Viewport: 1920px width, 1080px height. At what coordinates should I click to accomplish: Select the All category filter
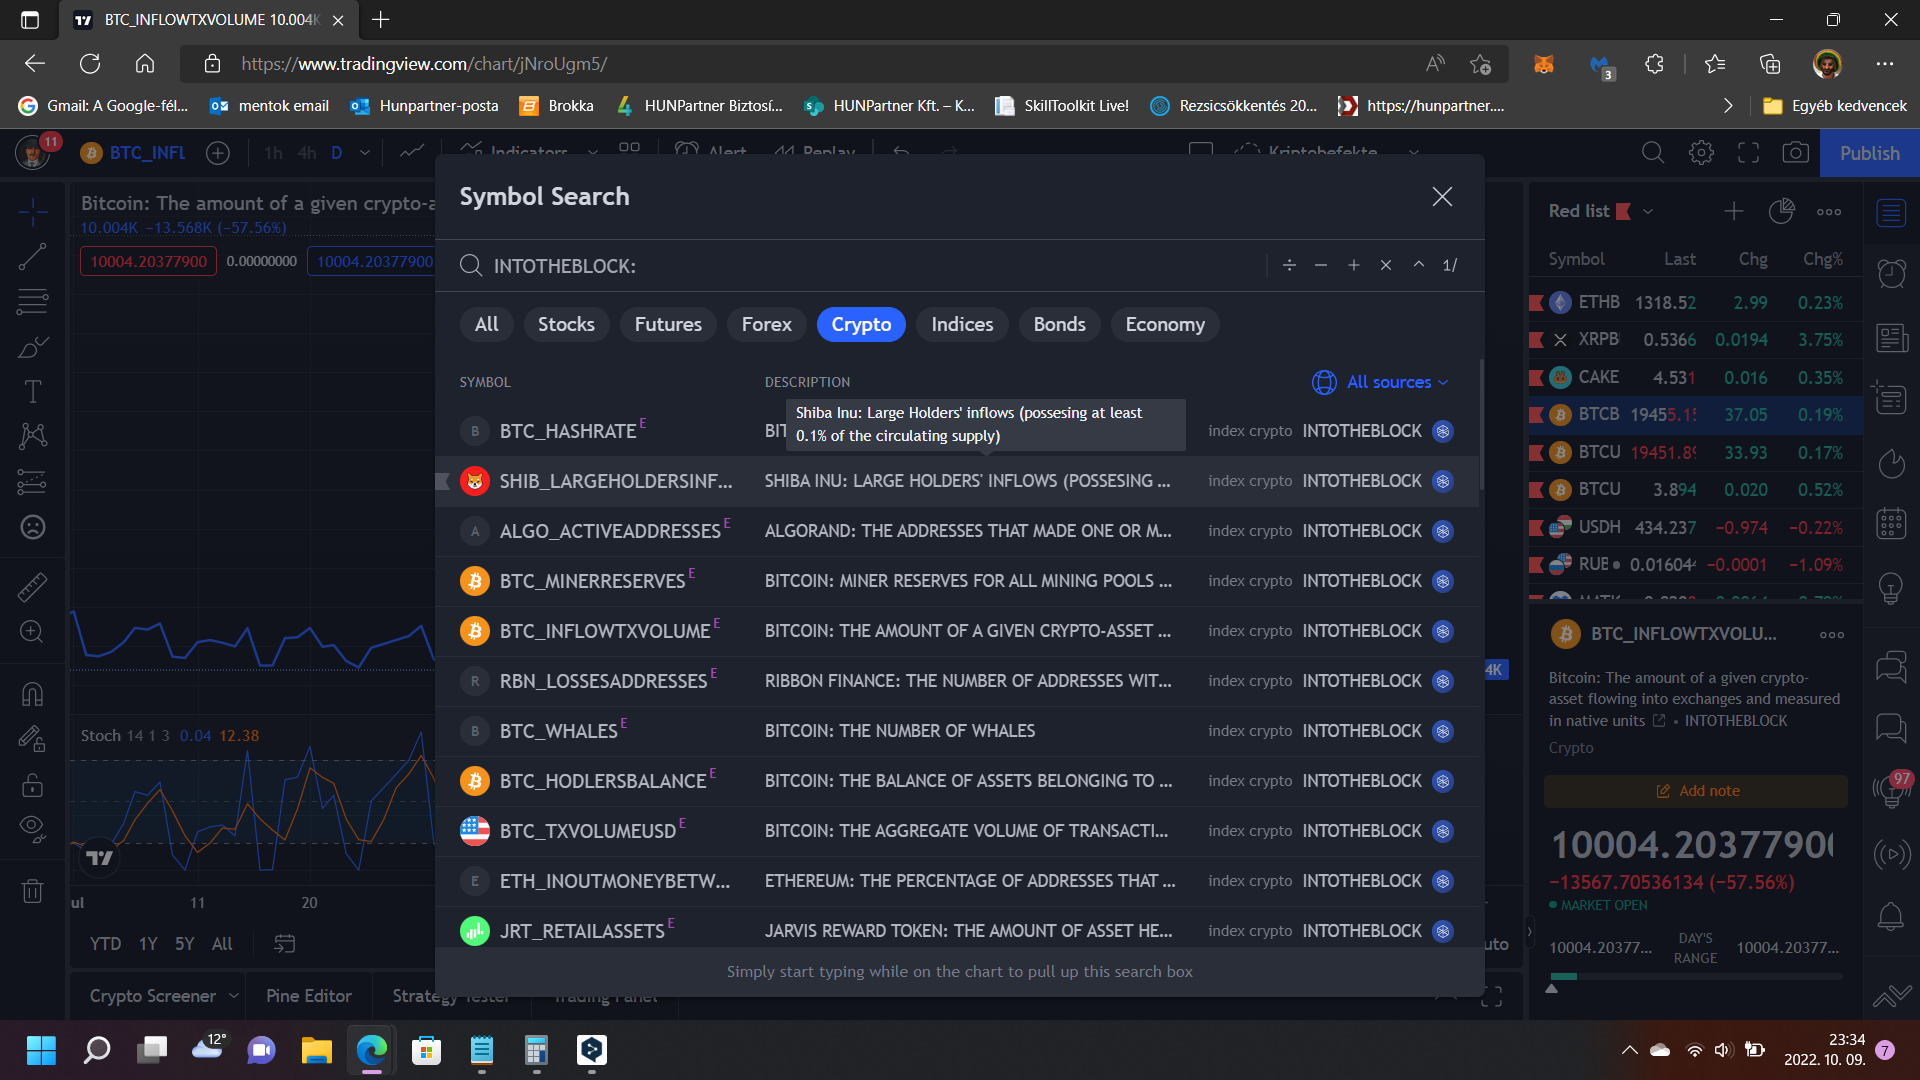pyautogui.click(x=486, y=325)
